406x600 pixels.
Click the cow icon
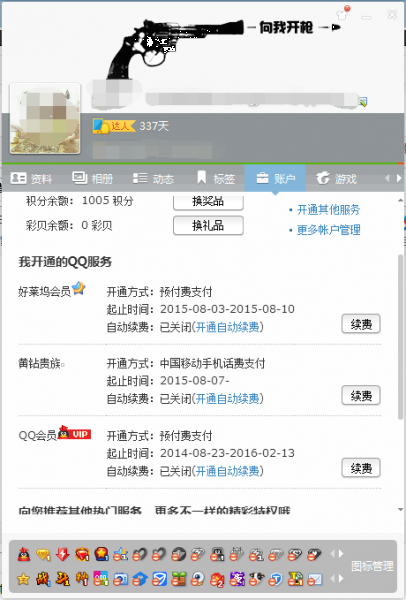point(256,579)
